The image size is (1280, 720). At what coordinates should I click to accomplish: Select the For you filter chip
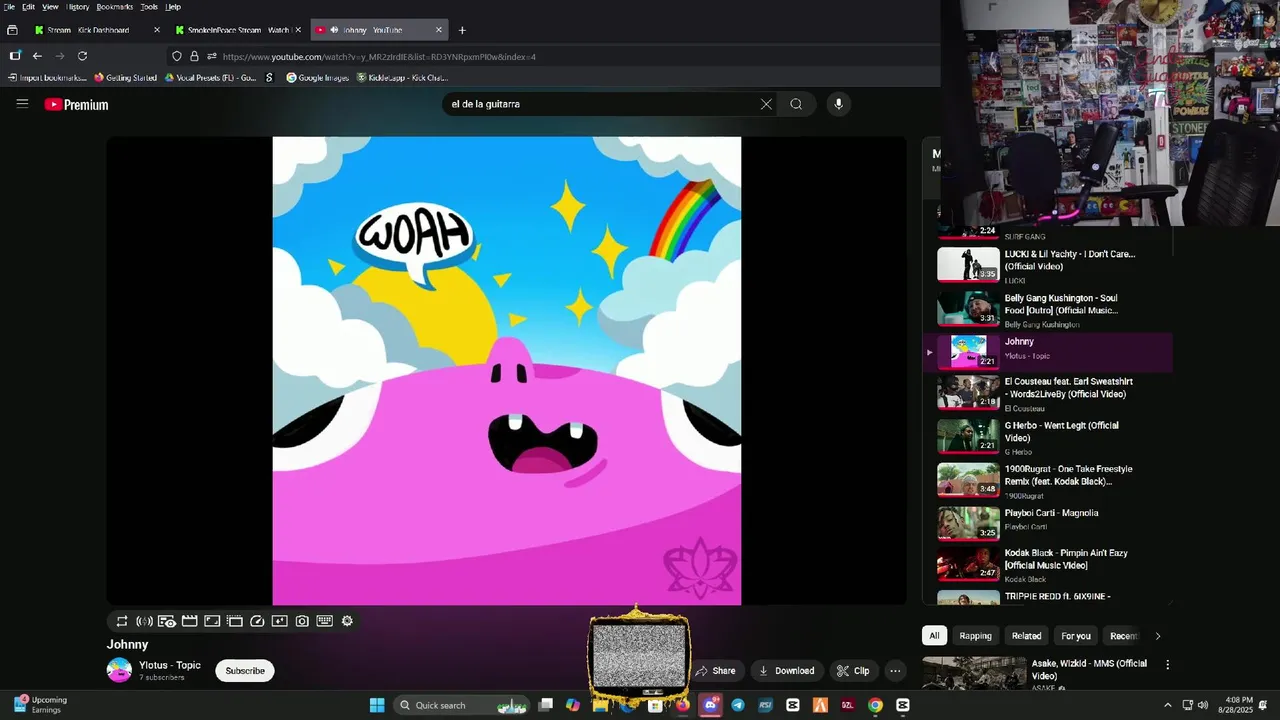(x=1076, y=636)
